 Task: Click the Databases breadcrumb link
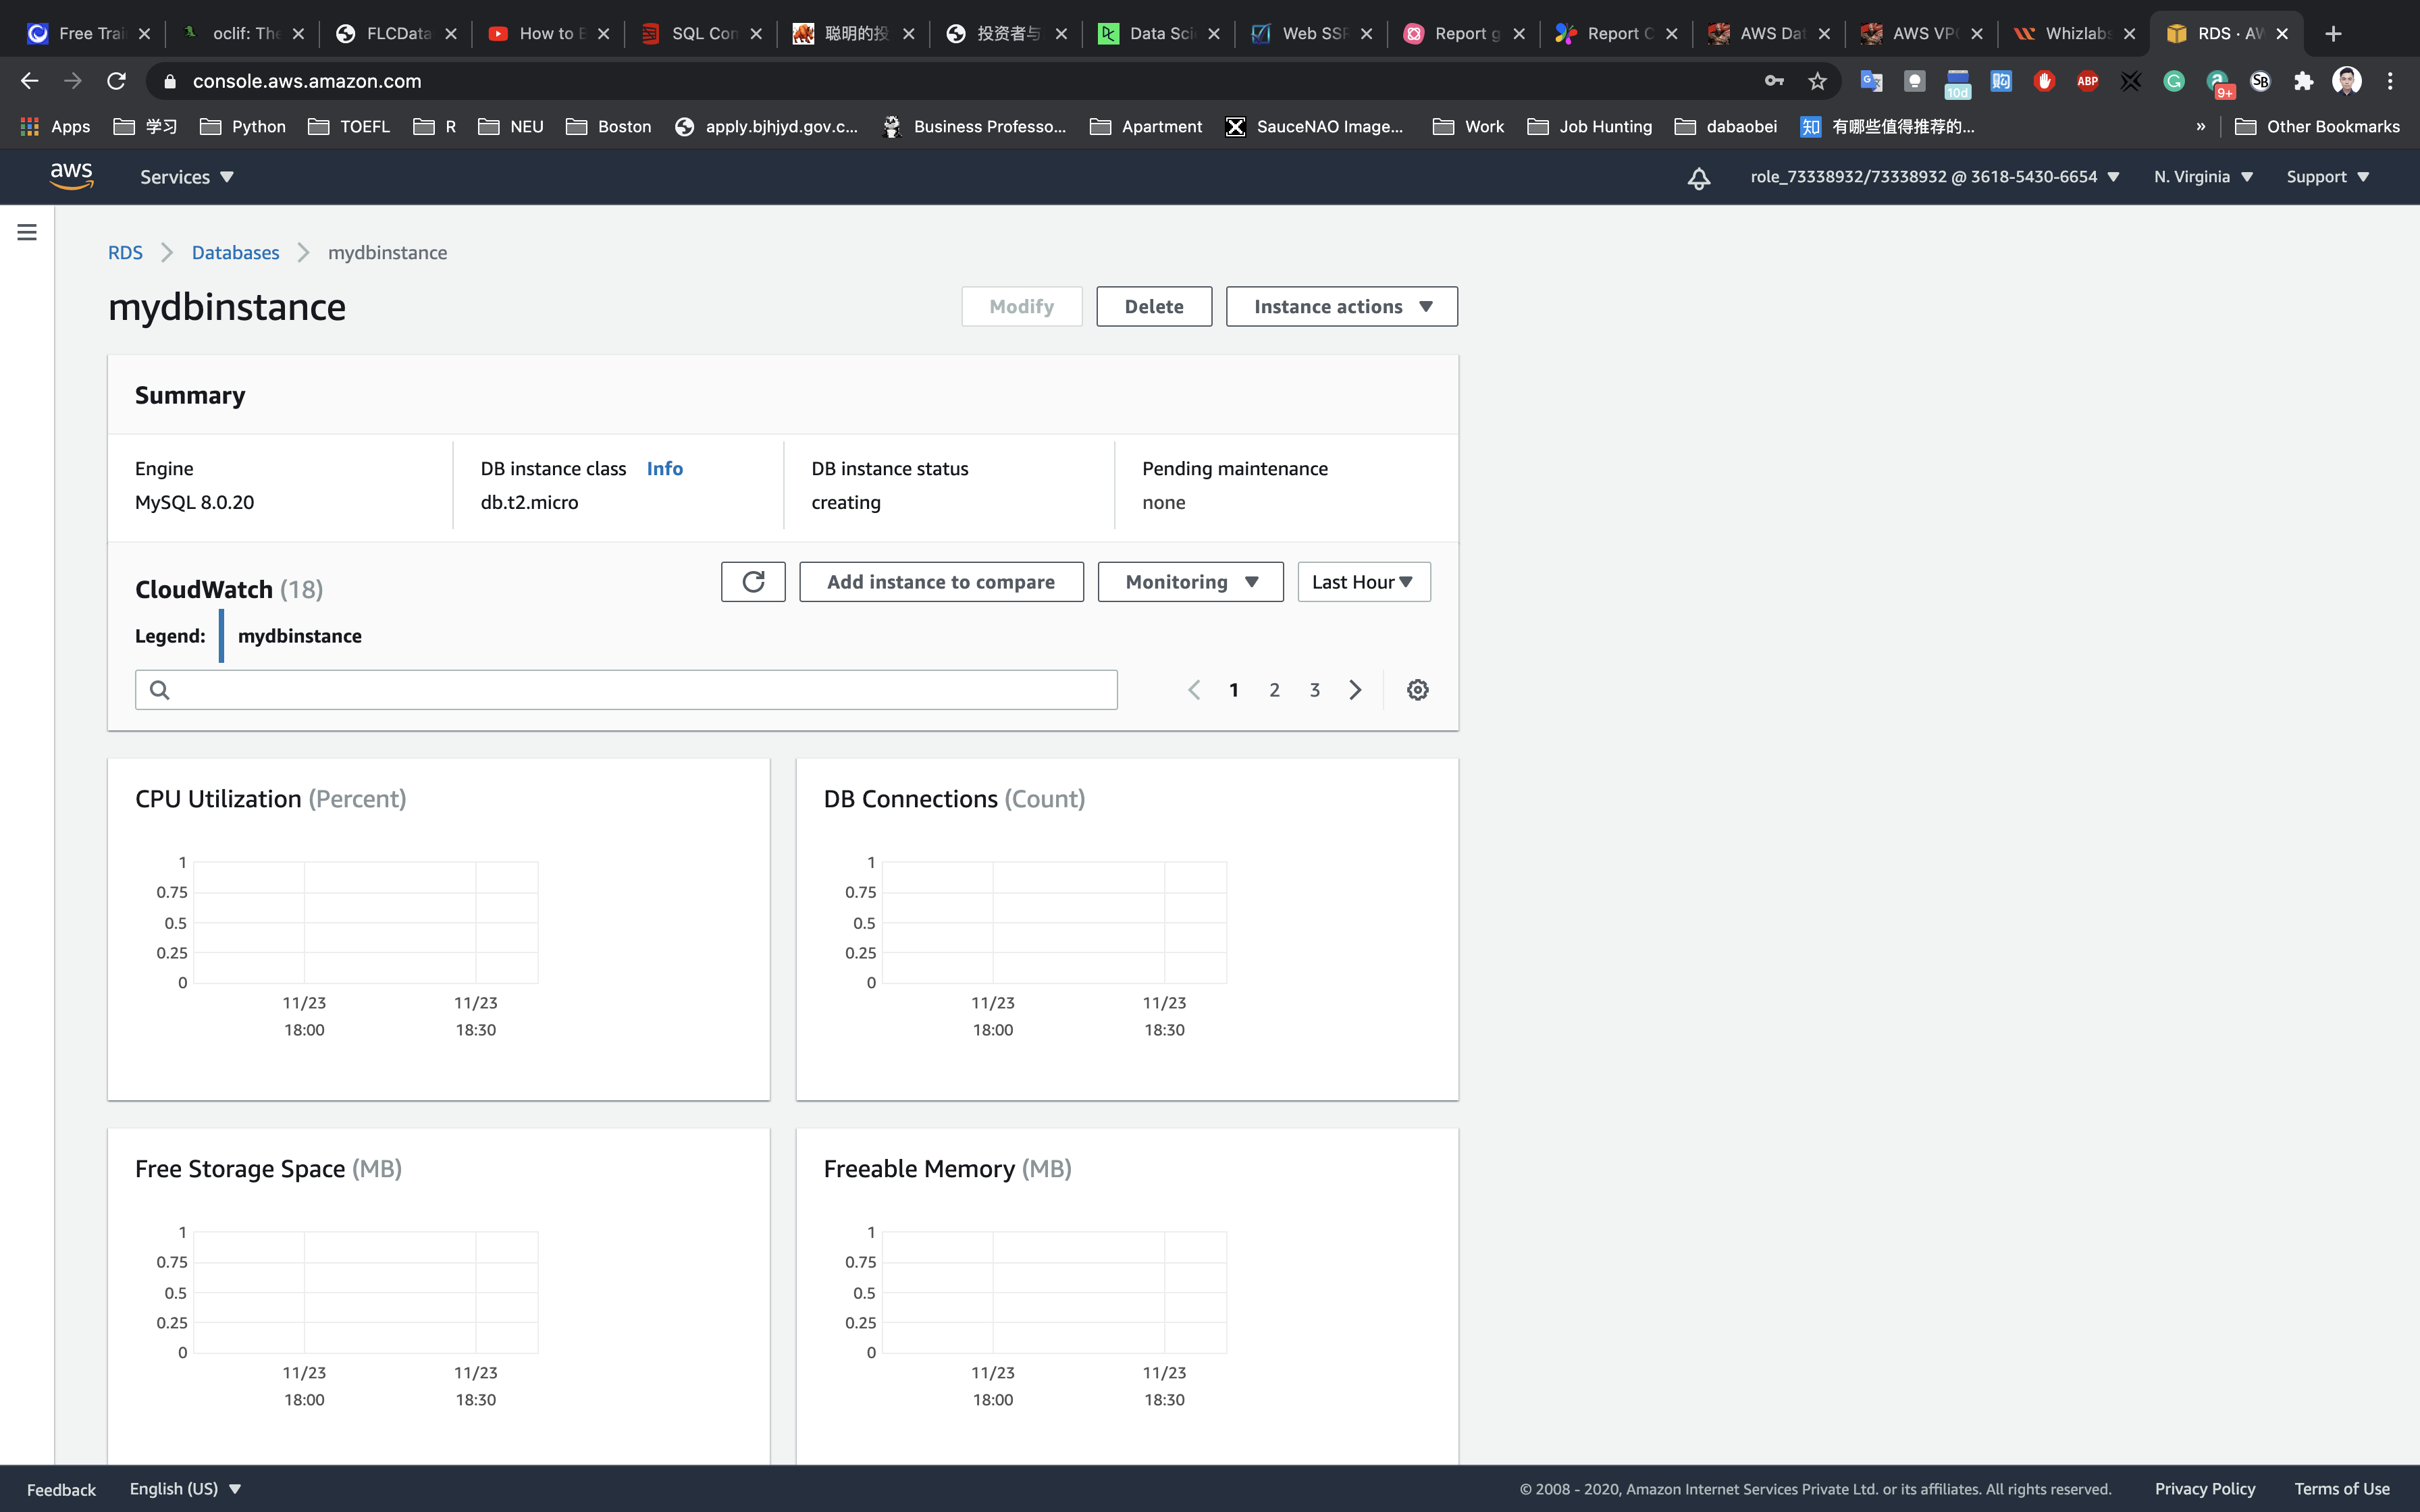[x=235, y=253]
